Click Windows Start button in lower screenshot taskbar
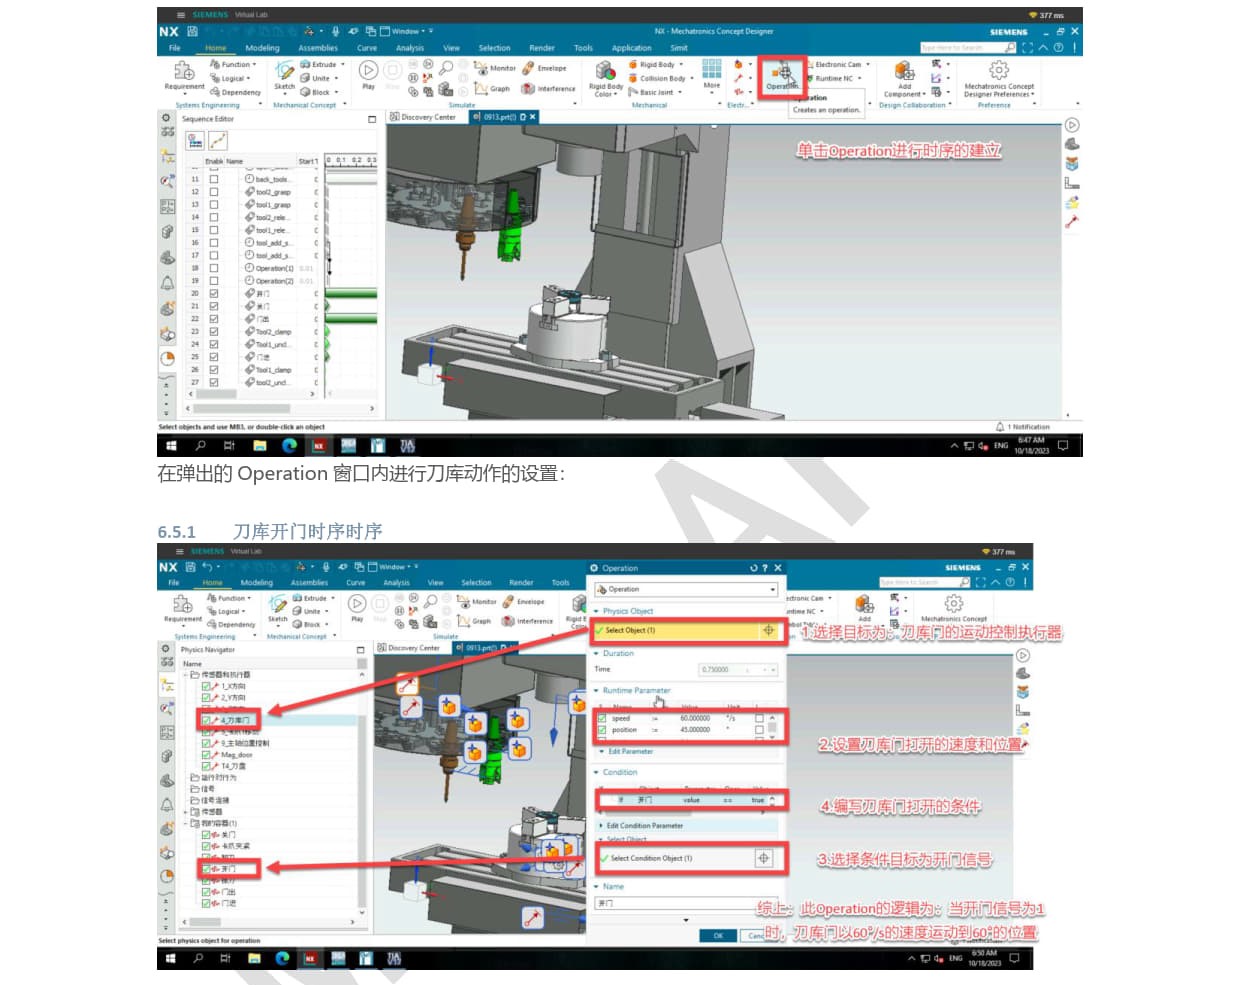1240x985 pixels. pos(171,958)
